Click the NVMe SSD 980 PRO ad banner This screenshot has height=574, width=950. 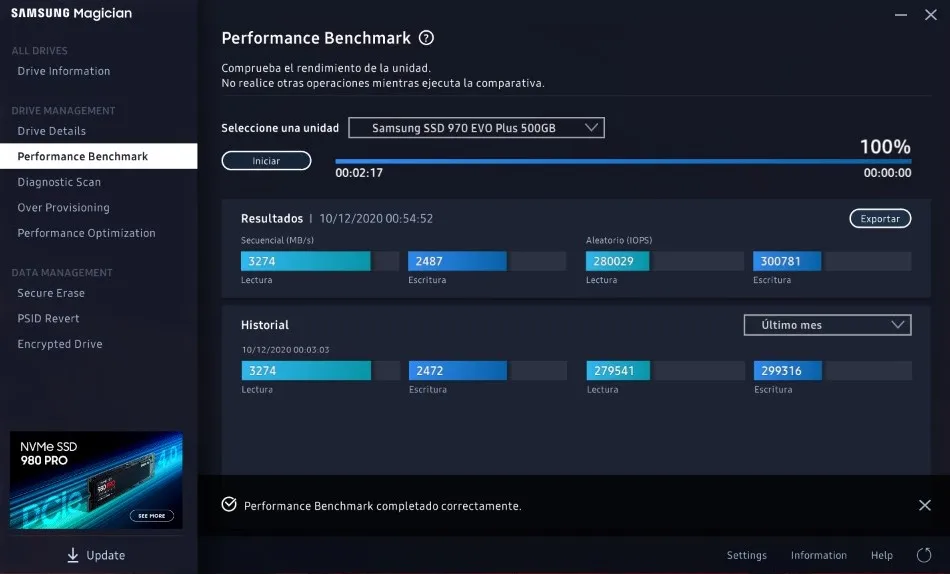coord(96,480)
